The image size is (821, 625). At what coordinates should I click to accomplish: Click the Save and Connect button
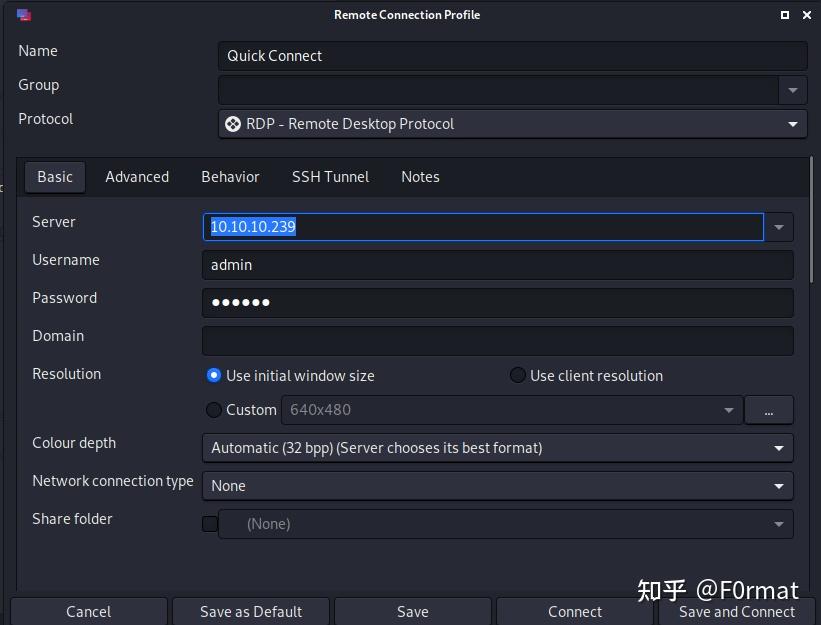click(737, 611)
